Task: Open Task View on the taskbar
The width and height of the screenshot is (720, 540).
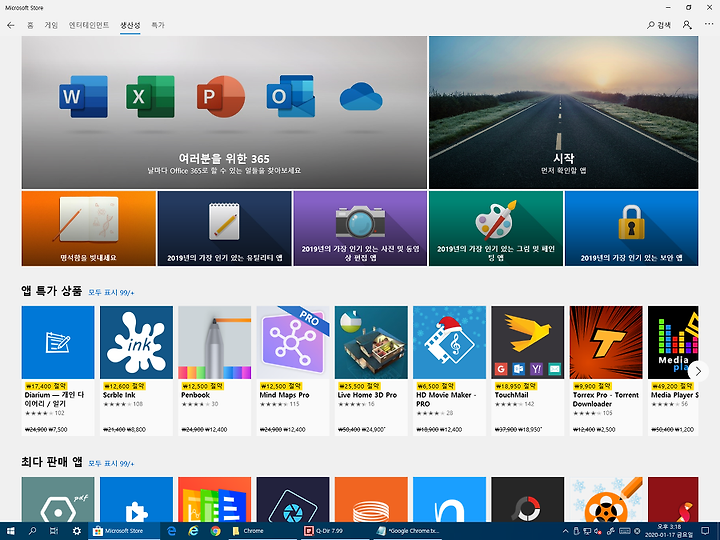Action: [54, 531]
